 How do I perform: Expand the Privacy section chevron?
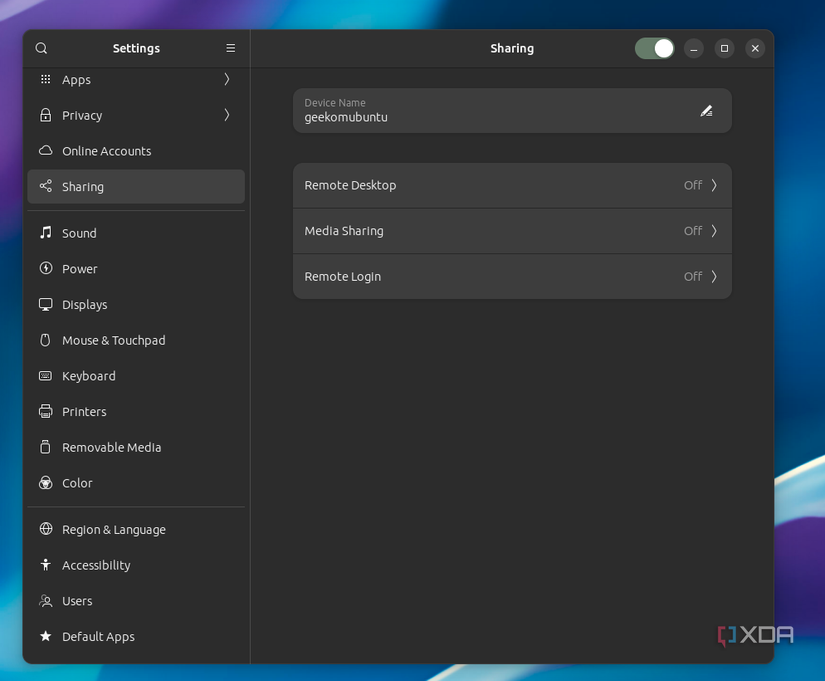227,115
